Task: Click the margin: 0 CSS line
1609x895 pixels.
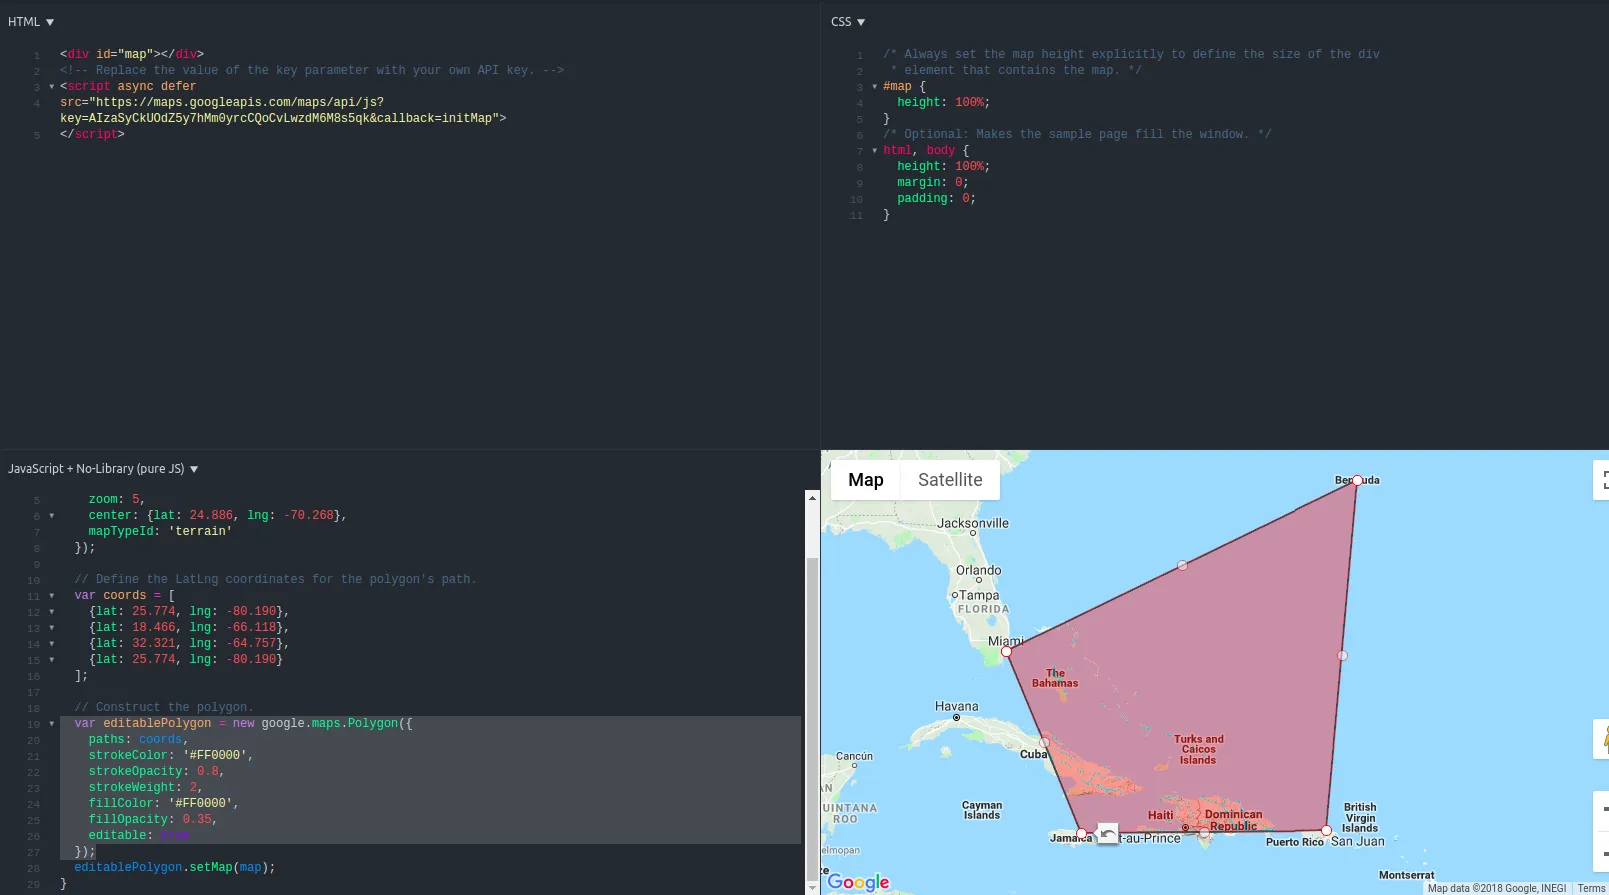Action: click(x=933, y=182)
